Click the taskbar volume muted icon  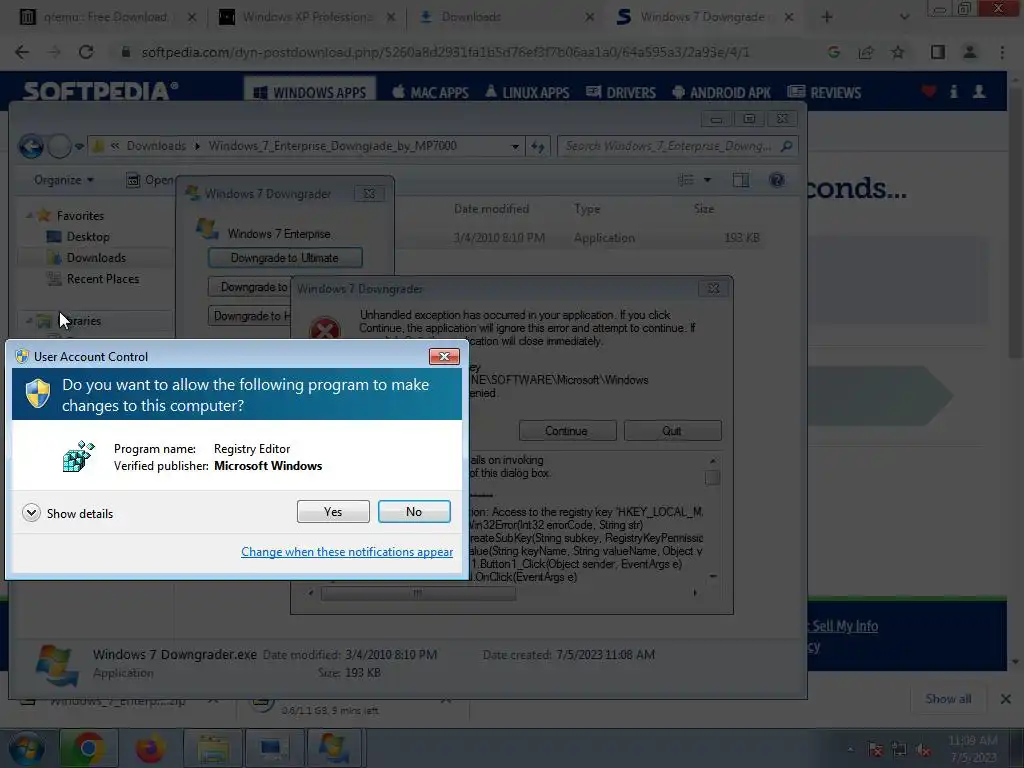[x=923, y=750]
